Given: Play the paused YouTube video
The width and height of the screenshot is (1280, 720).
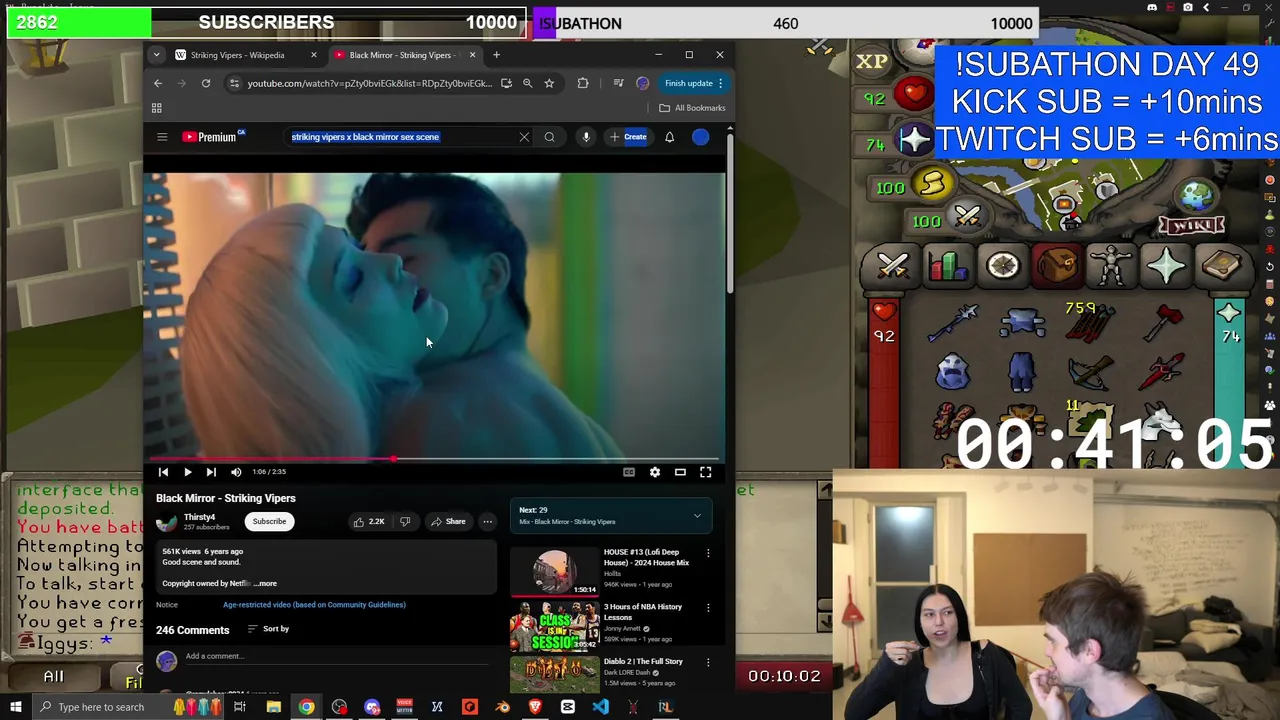Looking at the screenshot, I should tap(187, 472).
